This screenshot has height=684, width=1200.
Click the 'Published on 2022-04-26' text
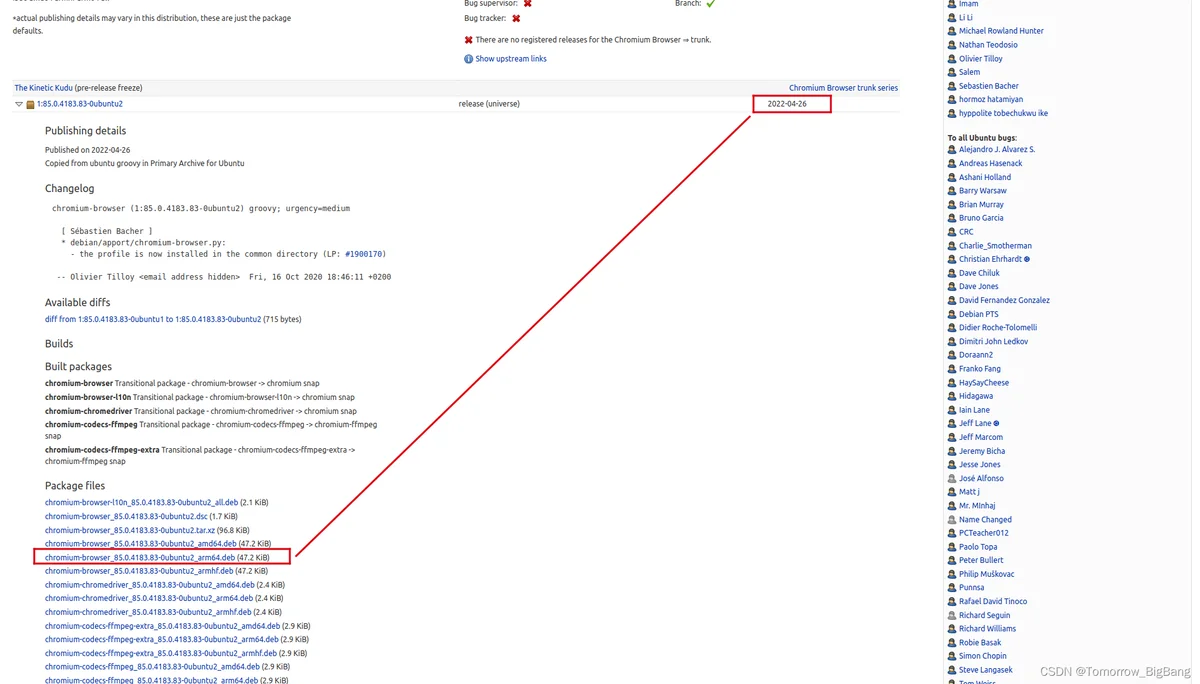click(90, 150)
